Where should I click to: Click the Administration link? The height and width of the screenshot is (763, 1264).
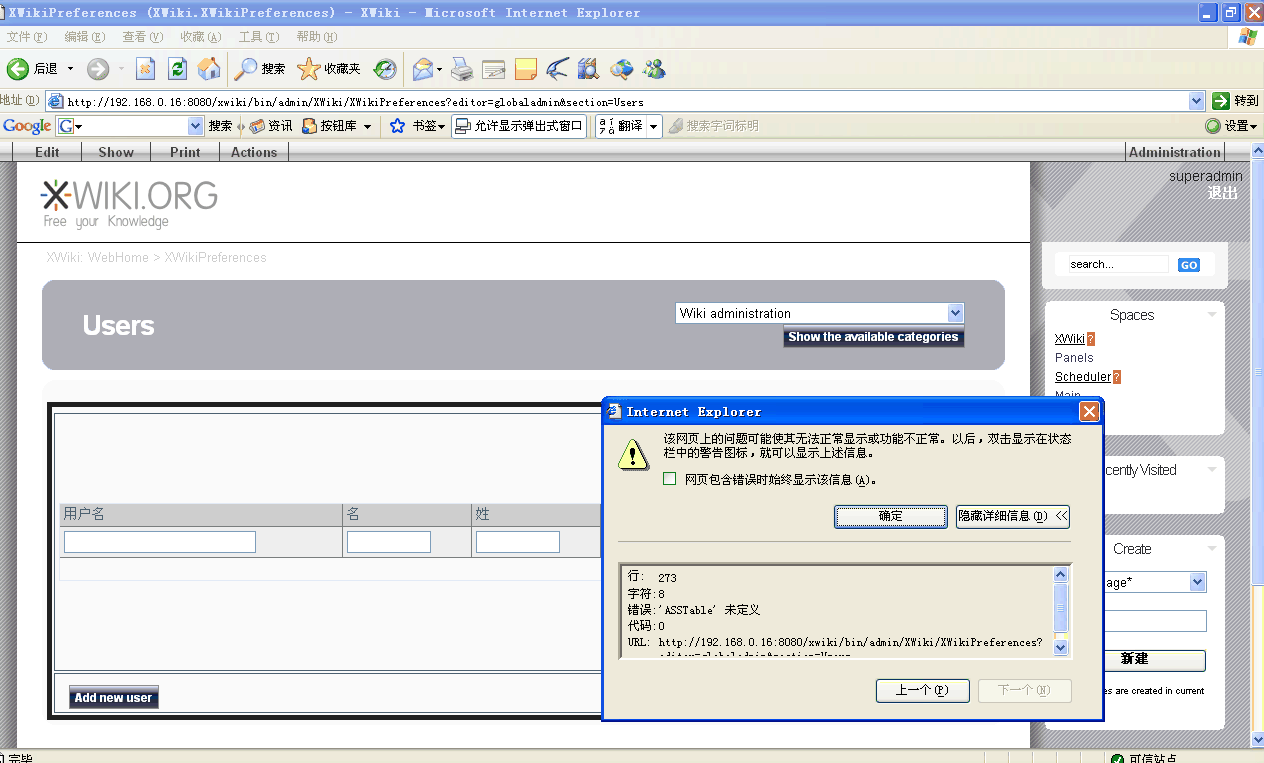1175,152
